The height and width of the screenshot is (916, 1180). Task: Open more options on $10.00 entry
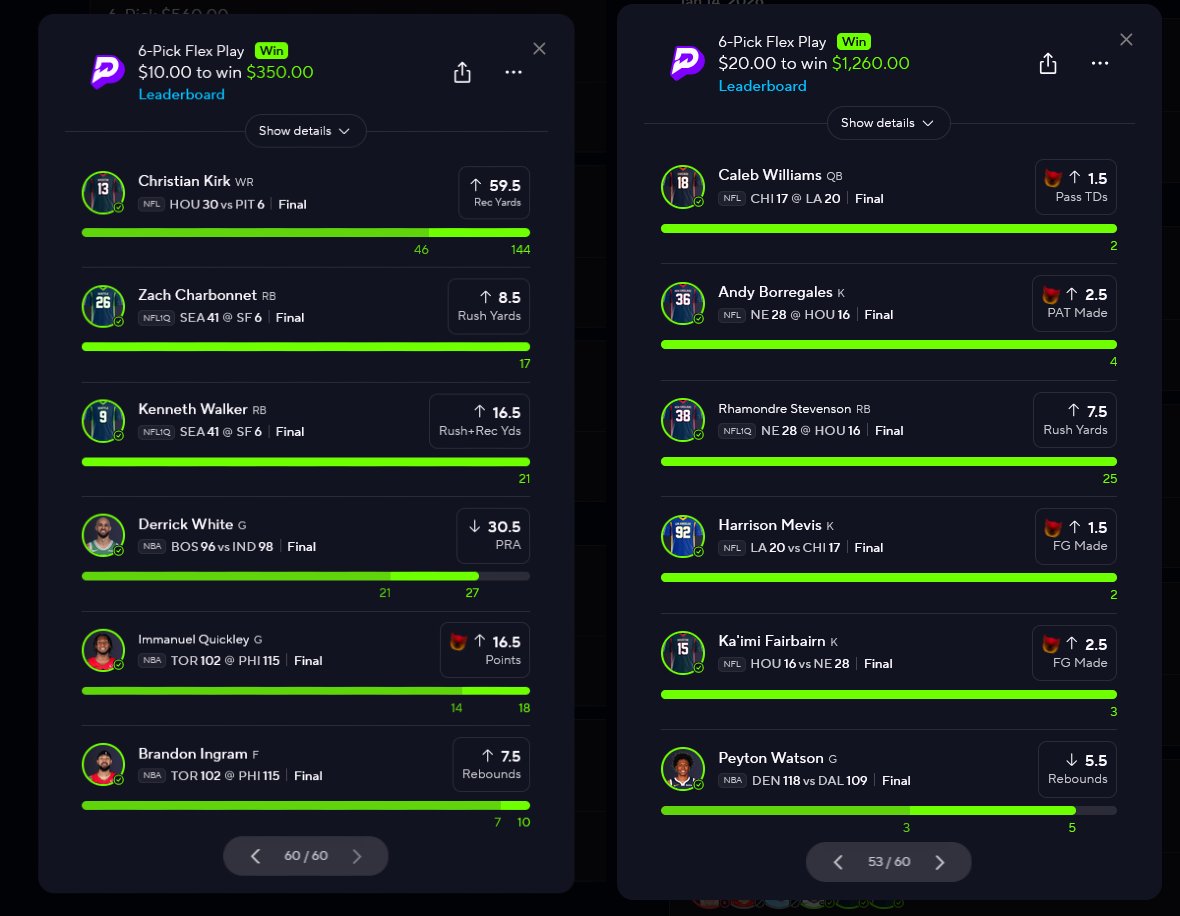click(x=513, y=72)
